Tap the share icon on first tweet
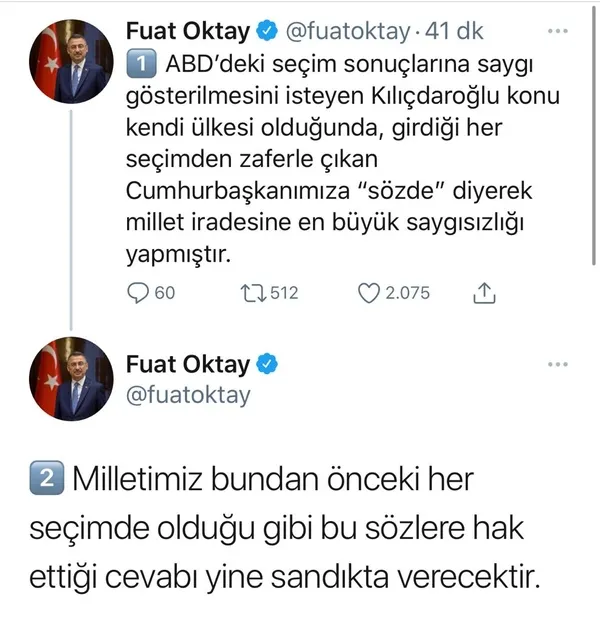Viewport: 600px width, 622px height. click(x=483, y=293)
